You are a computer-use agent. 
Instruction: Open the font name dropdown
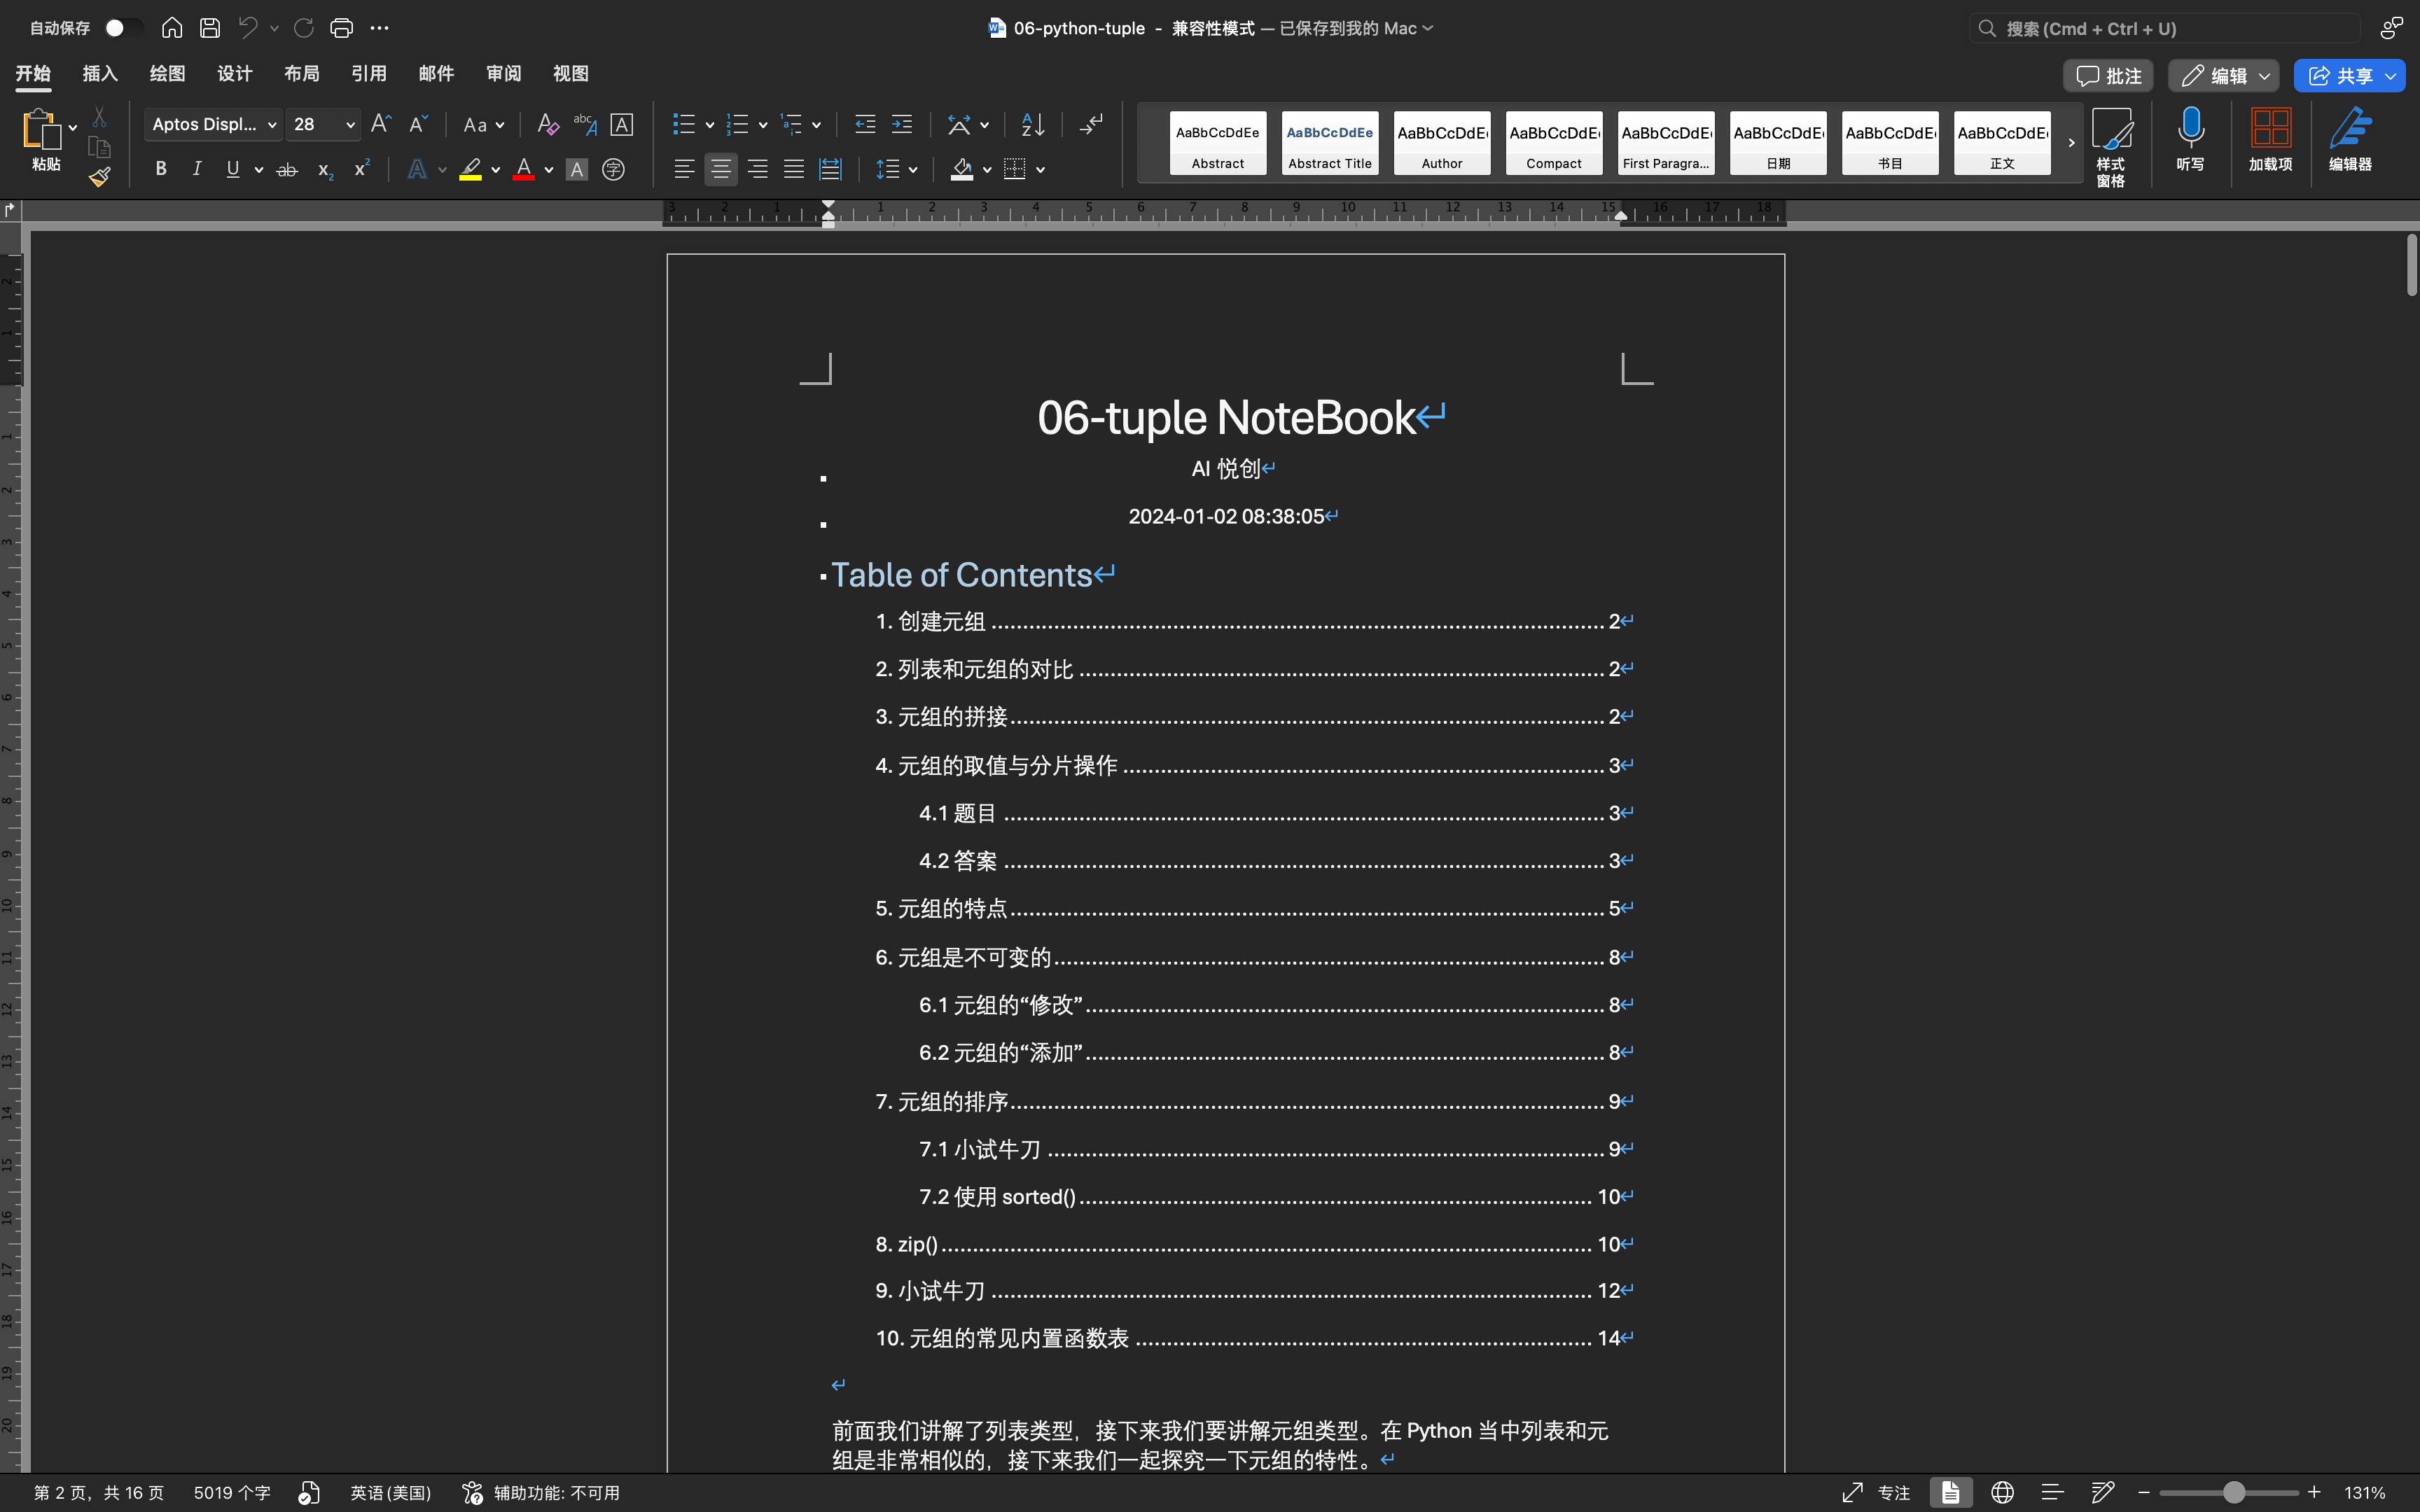[271, 125]
